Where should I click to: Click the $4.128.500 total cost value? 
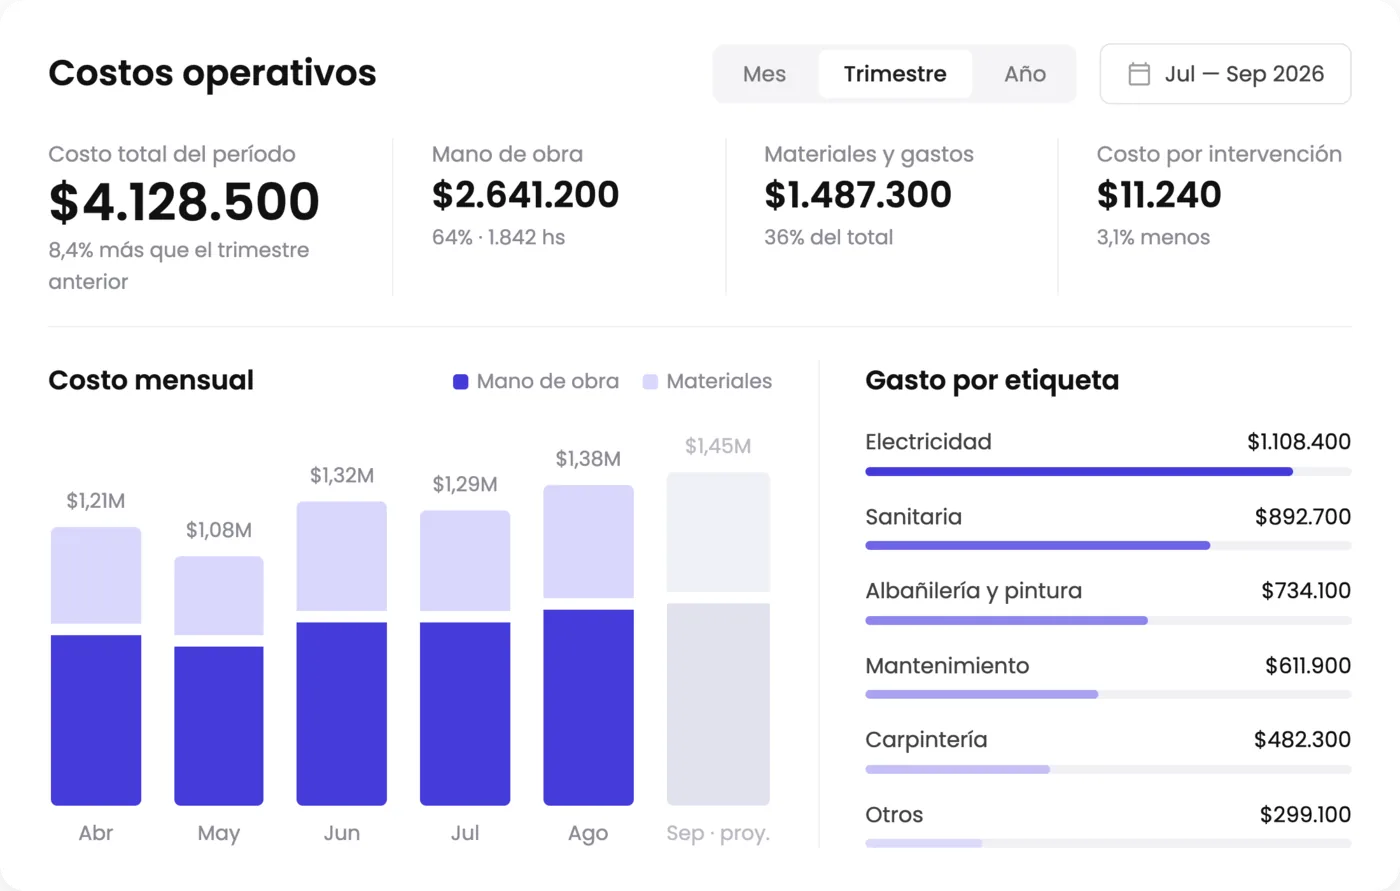pos(184,202)
